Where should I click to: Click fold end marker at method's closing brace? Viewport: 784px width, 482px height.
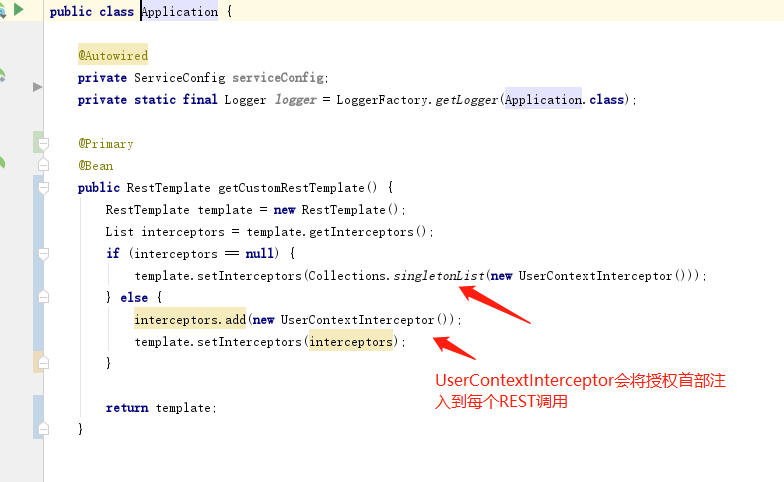coord(44,428)
